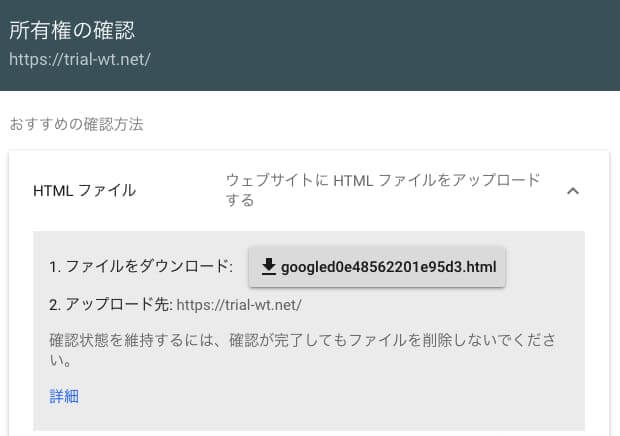Click upload destination URL after アップロード先
Image resolution: width=620 pixels, height=436 pixels.
click(x=239, y=305)
